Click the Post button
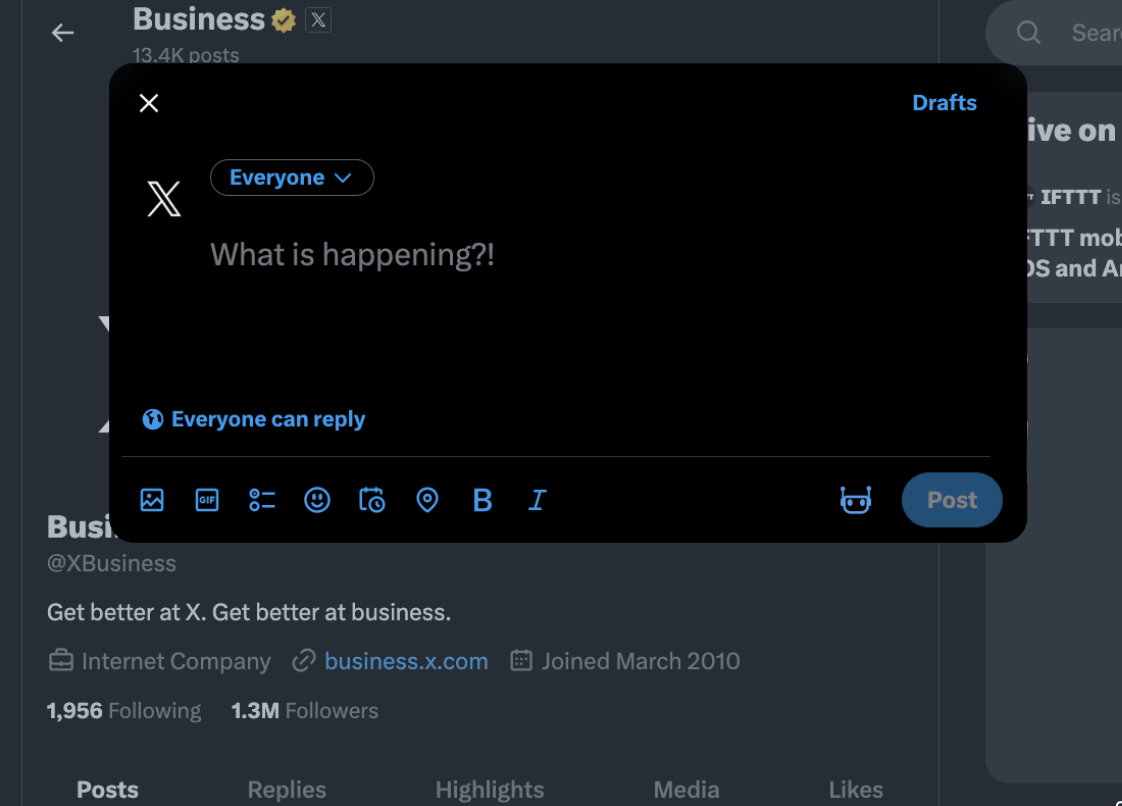 (951, 500)
